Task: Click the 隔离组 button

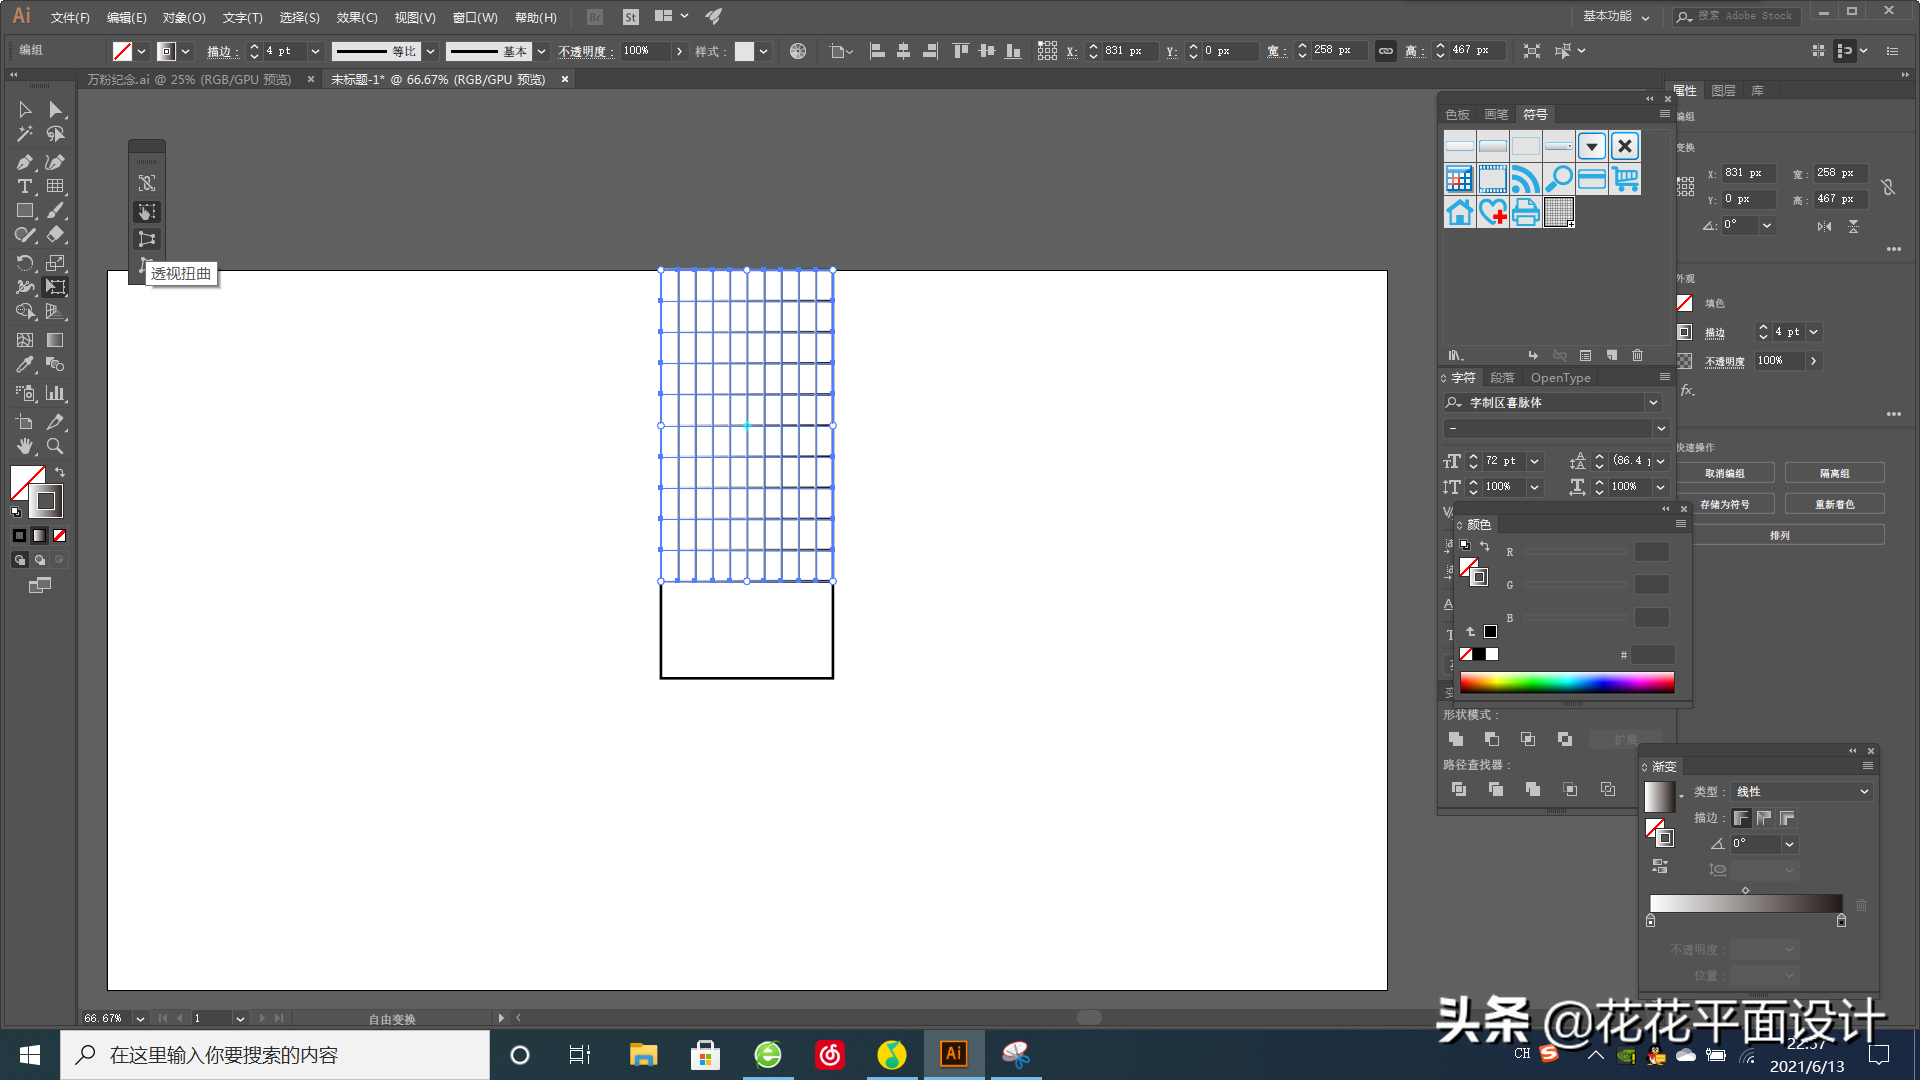Action: (x=1835, y=473)
